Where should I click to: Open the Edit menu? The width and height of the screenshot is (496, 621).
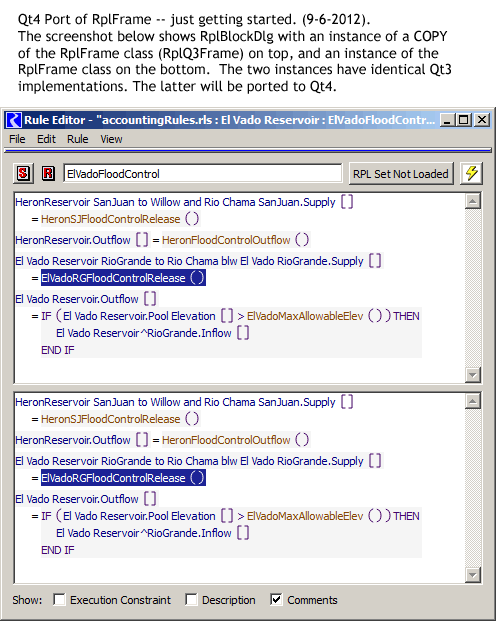click(x=46, y=139)
